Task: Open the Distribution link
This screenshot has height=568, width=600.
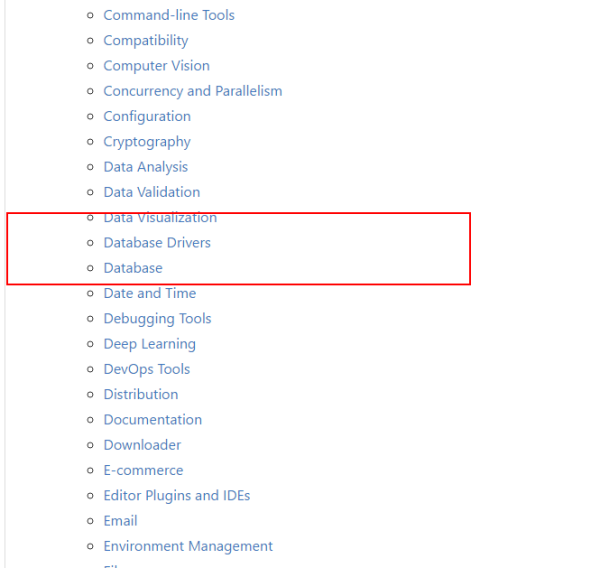Action: coord(141,394)
